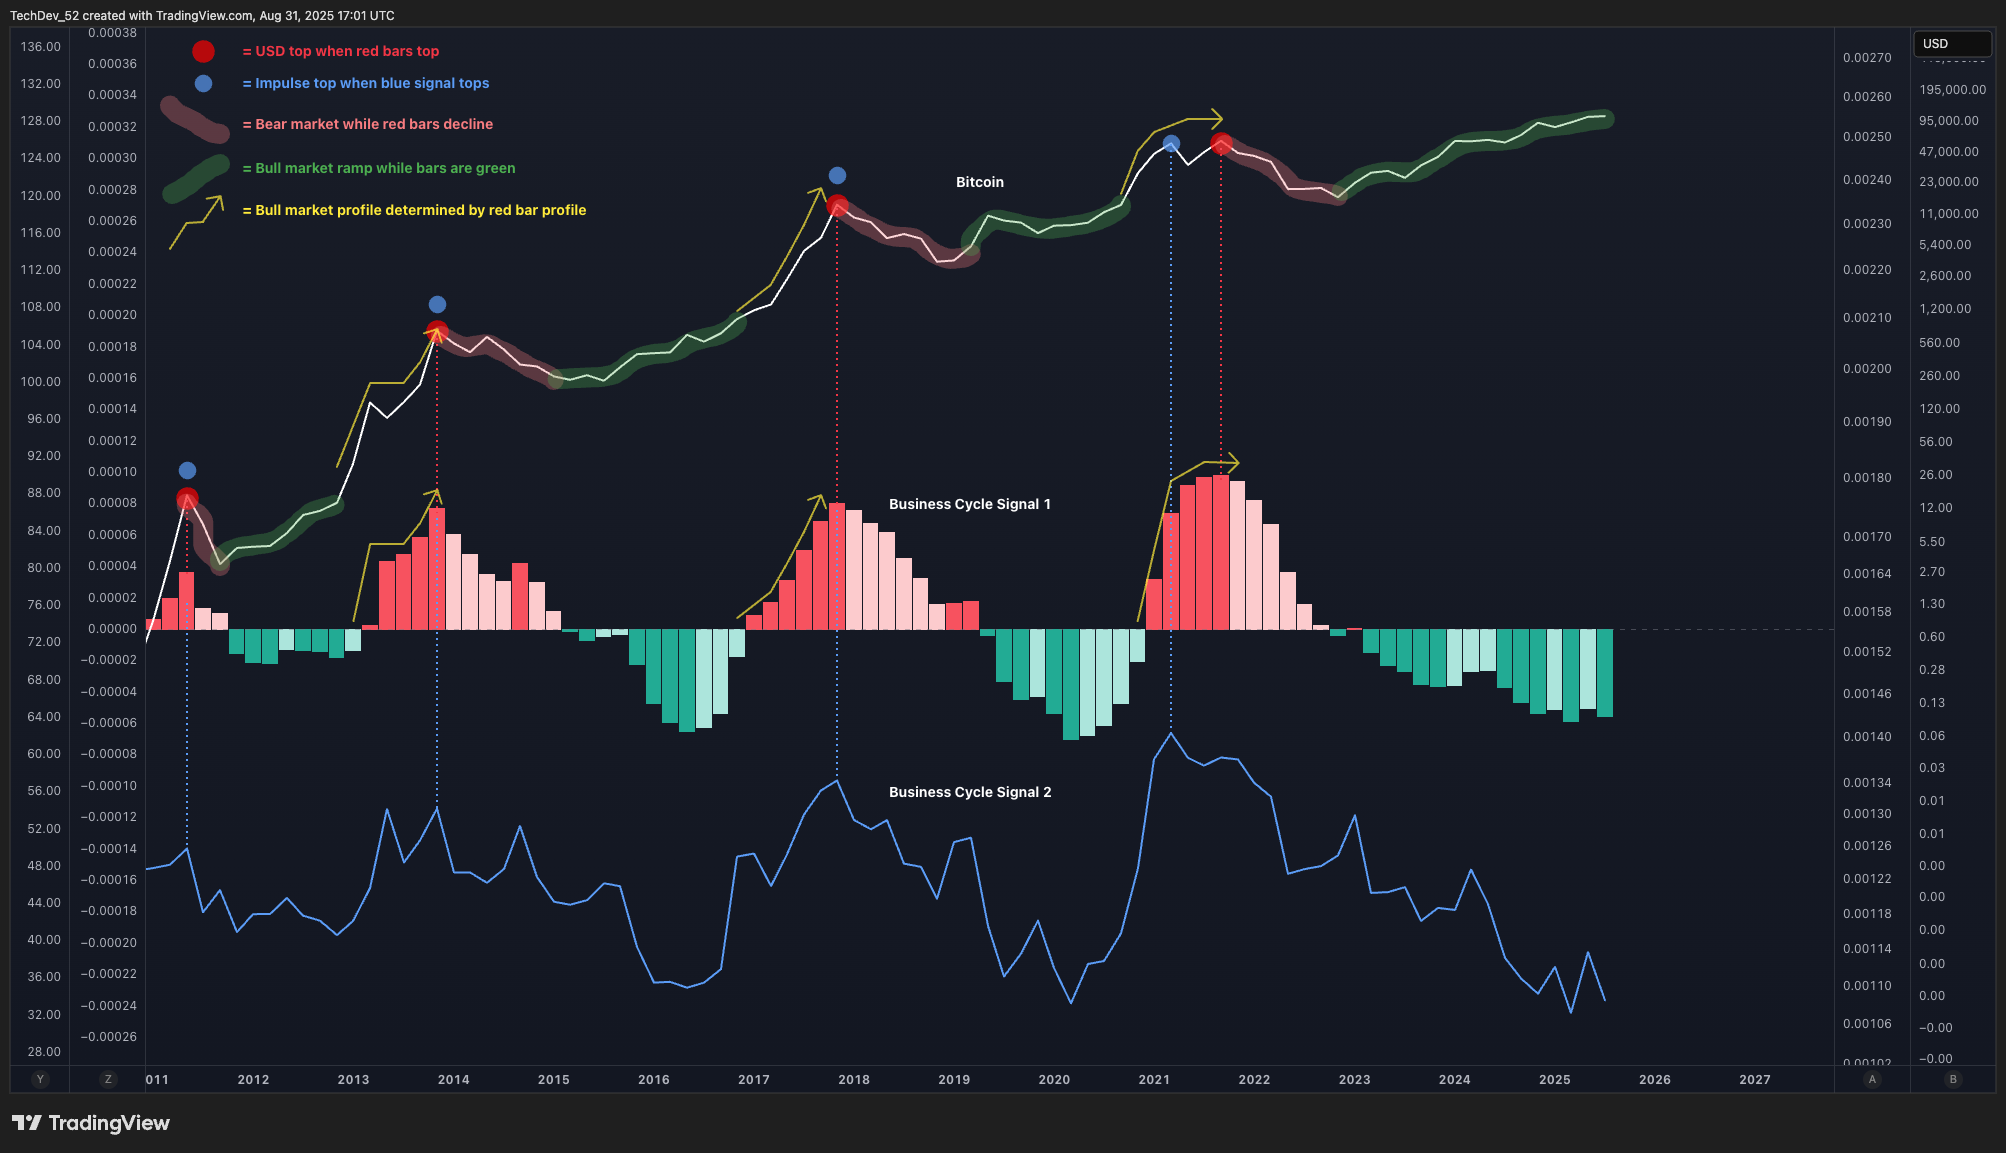Click the red dot legend marker for USD top
This screenshot has height=1153, width=2006.
coord(204,50)
